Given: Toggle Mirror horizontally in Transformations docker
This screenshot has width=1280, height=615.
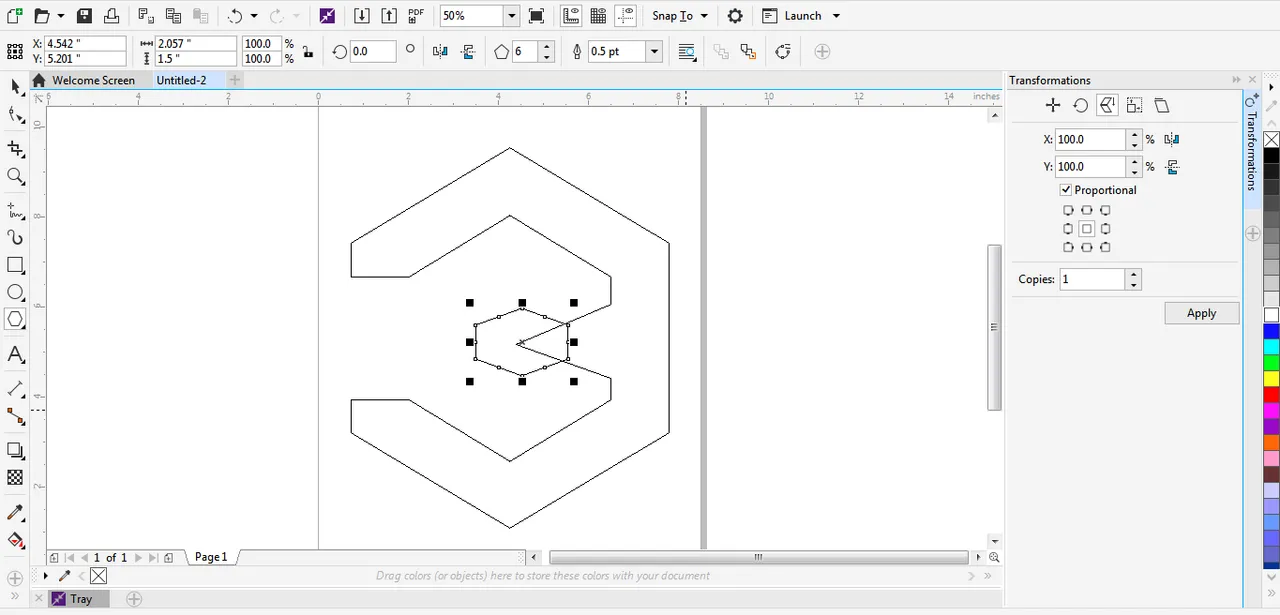Looking at the screenshot, I should (1172, 140).
